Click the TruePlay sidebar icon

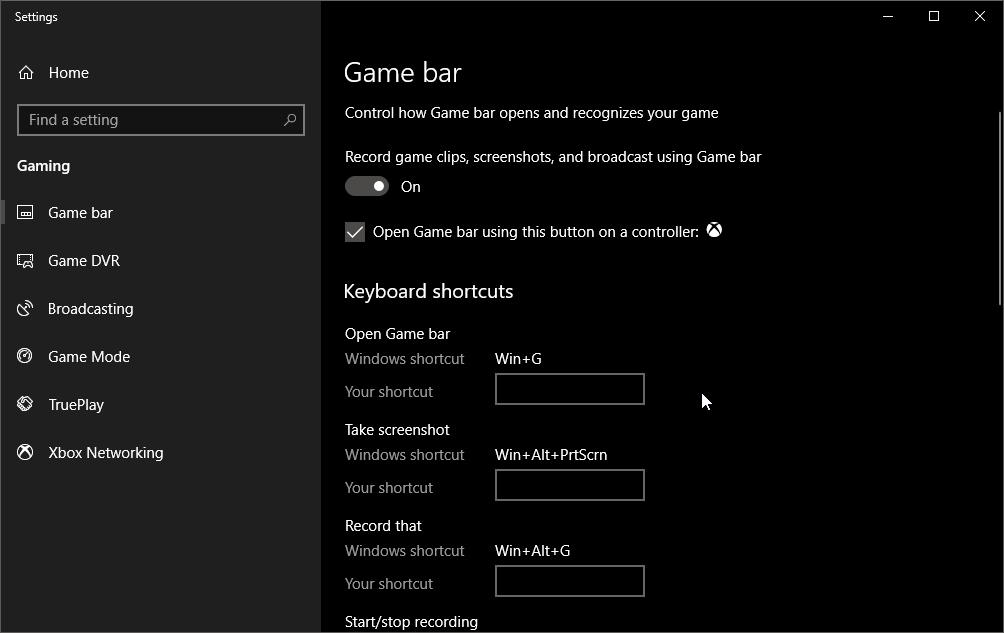[x=25, y=404]
